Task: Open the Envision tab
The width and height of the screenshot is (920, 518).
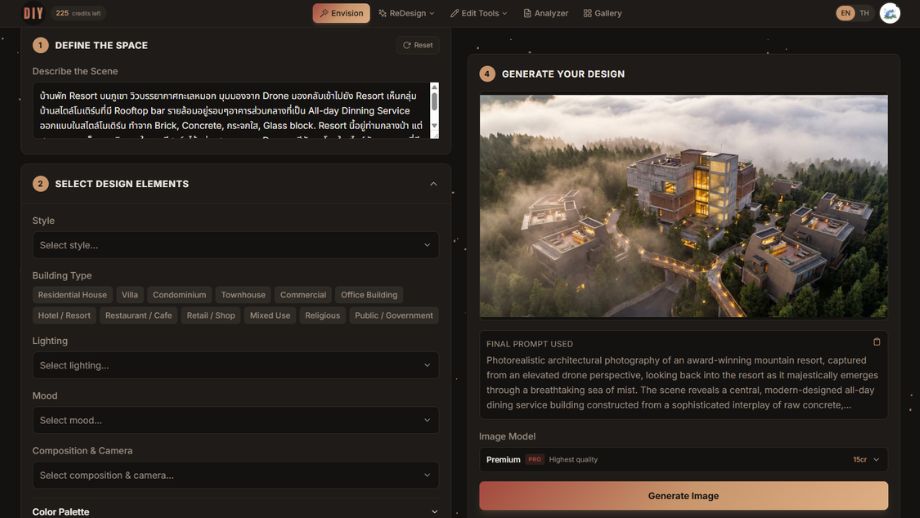Action: 341,13
